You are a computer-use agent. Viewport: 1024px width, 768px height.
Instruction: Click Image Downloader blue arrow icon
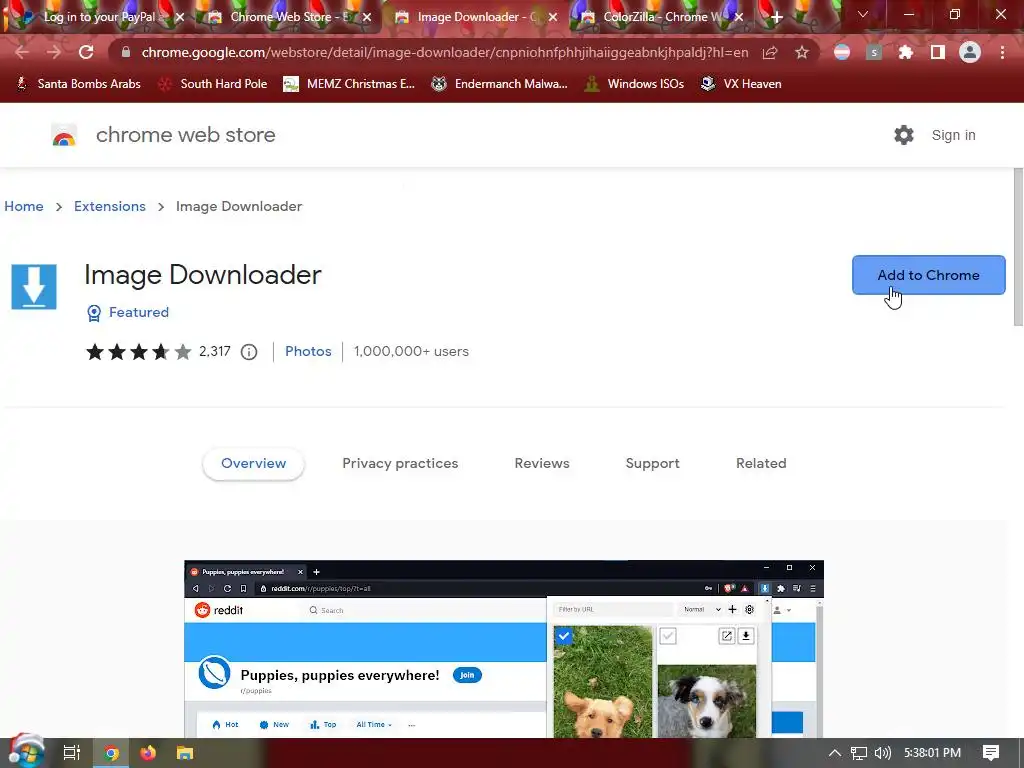tap(34, 286)
